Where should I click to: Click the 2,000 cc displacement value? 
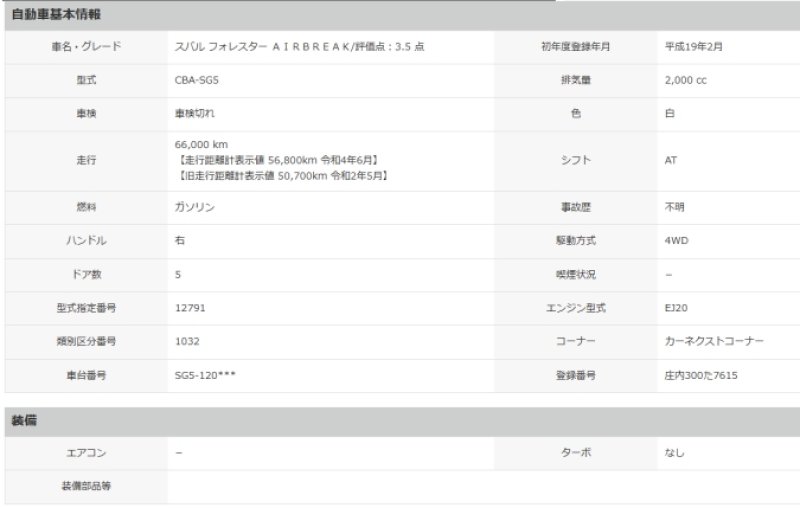(685, 80)
